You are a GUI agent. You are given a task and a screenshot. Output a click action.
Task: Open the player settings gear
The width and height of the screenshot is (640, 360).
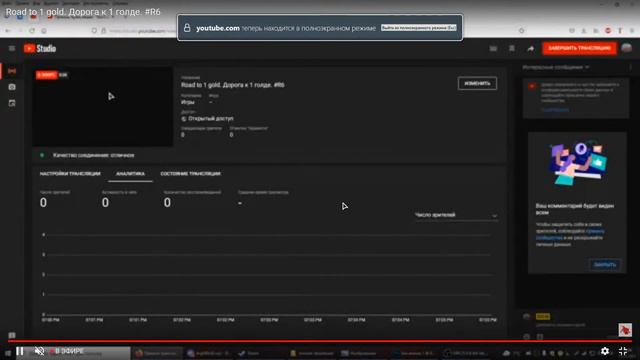pyautogui.click(x=605, y=351)
